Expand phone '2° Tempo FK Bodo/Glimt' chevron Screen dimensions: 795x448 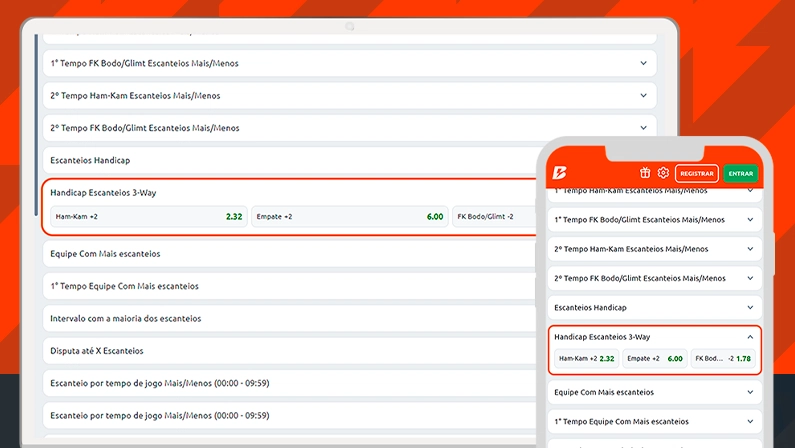[750, 278]
